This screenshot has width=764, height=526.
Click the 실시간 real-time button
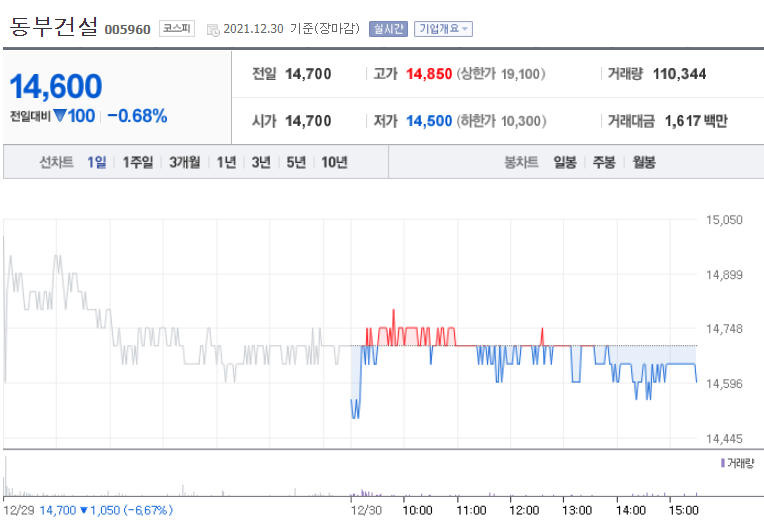point(388,29)
